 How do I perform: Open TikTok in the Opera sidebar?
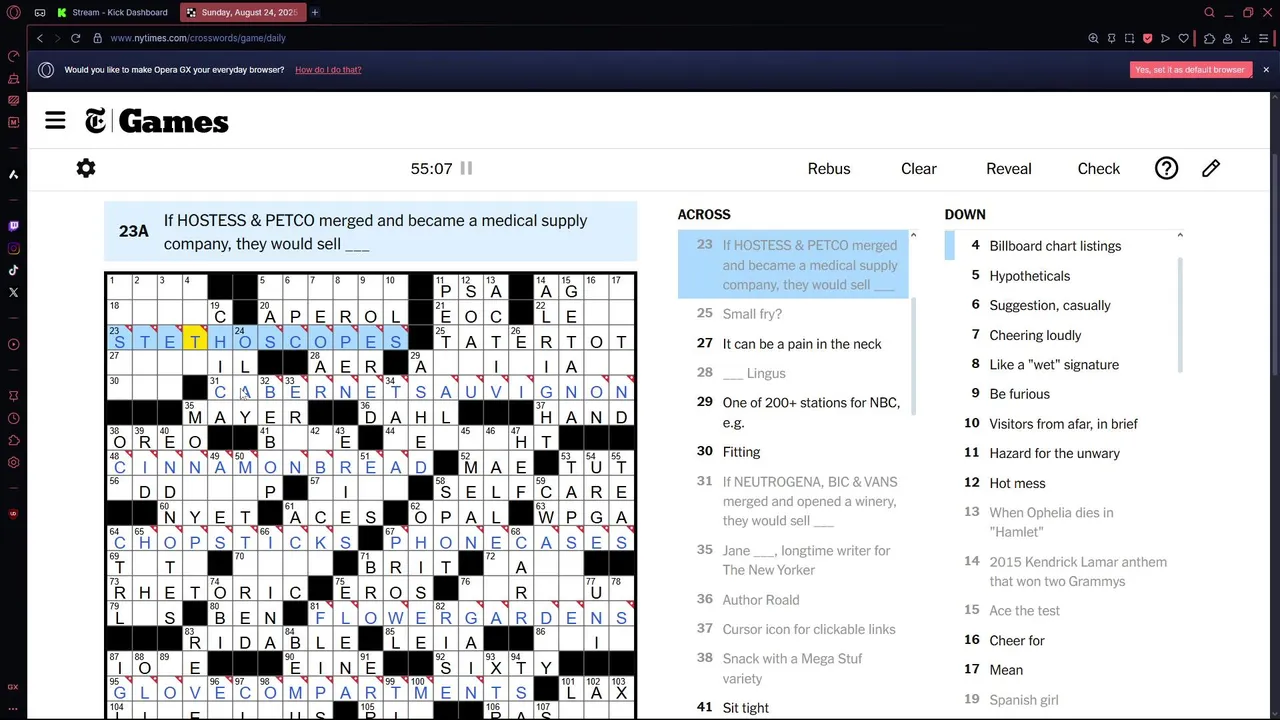click(x=13, y=270)
